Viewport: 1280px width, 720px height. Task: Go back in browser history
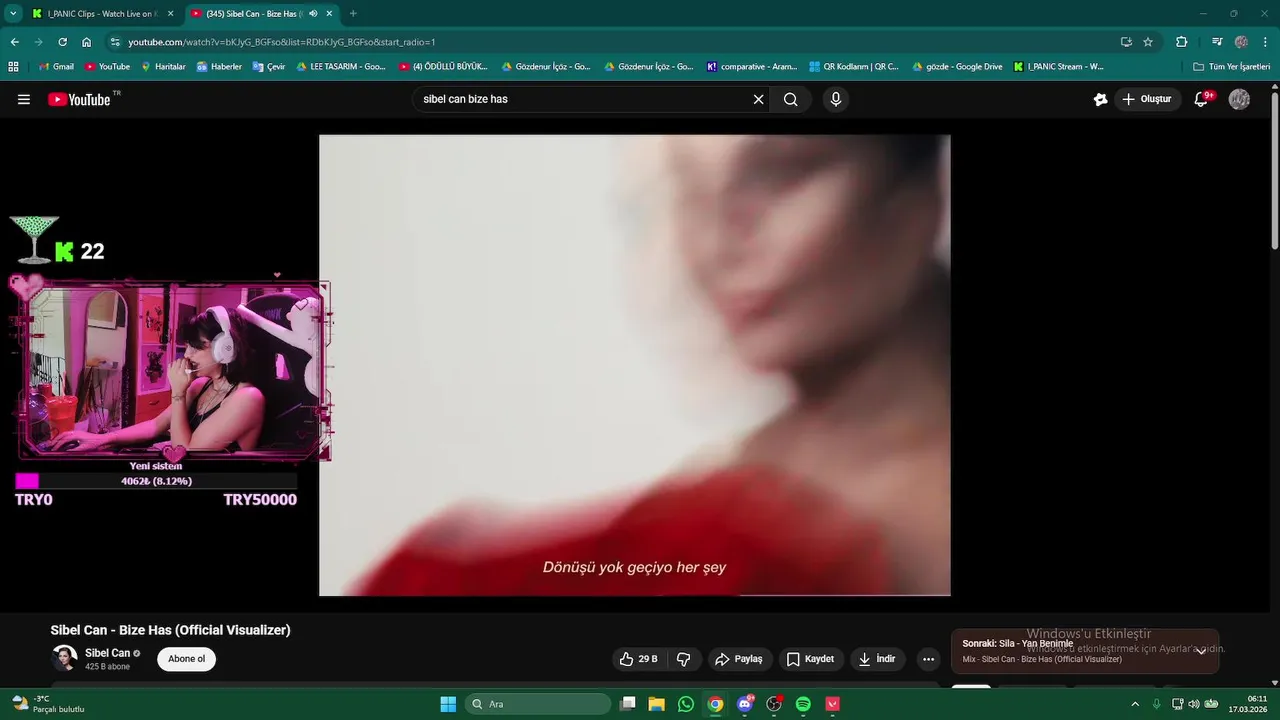click(x=15, y=42)
